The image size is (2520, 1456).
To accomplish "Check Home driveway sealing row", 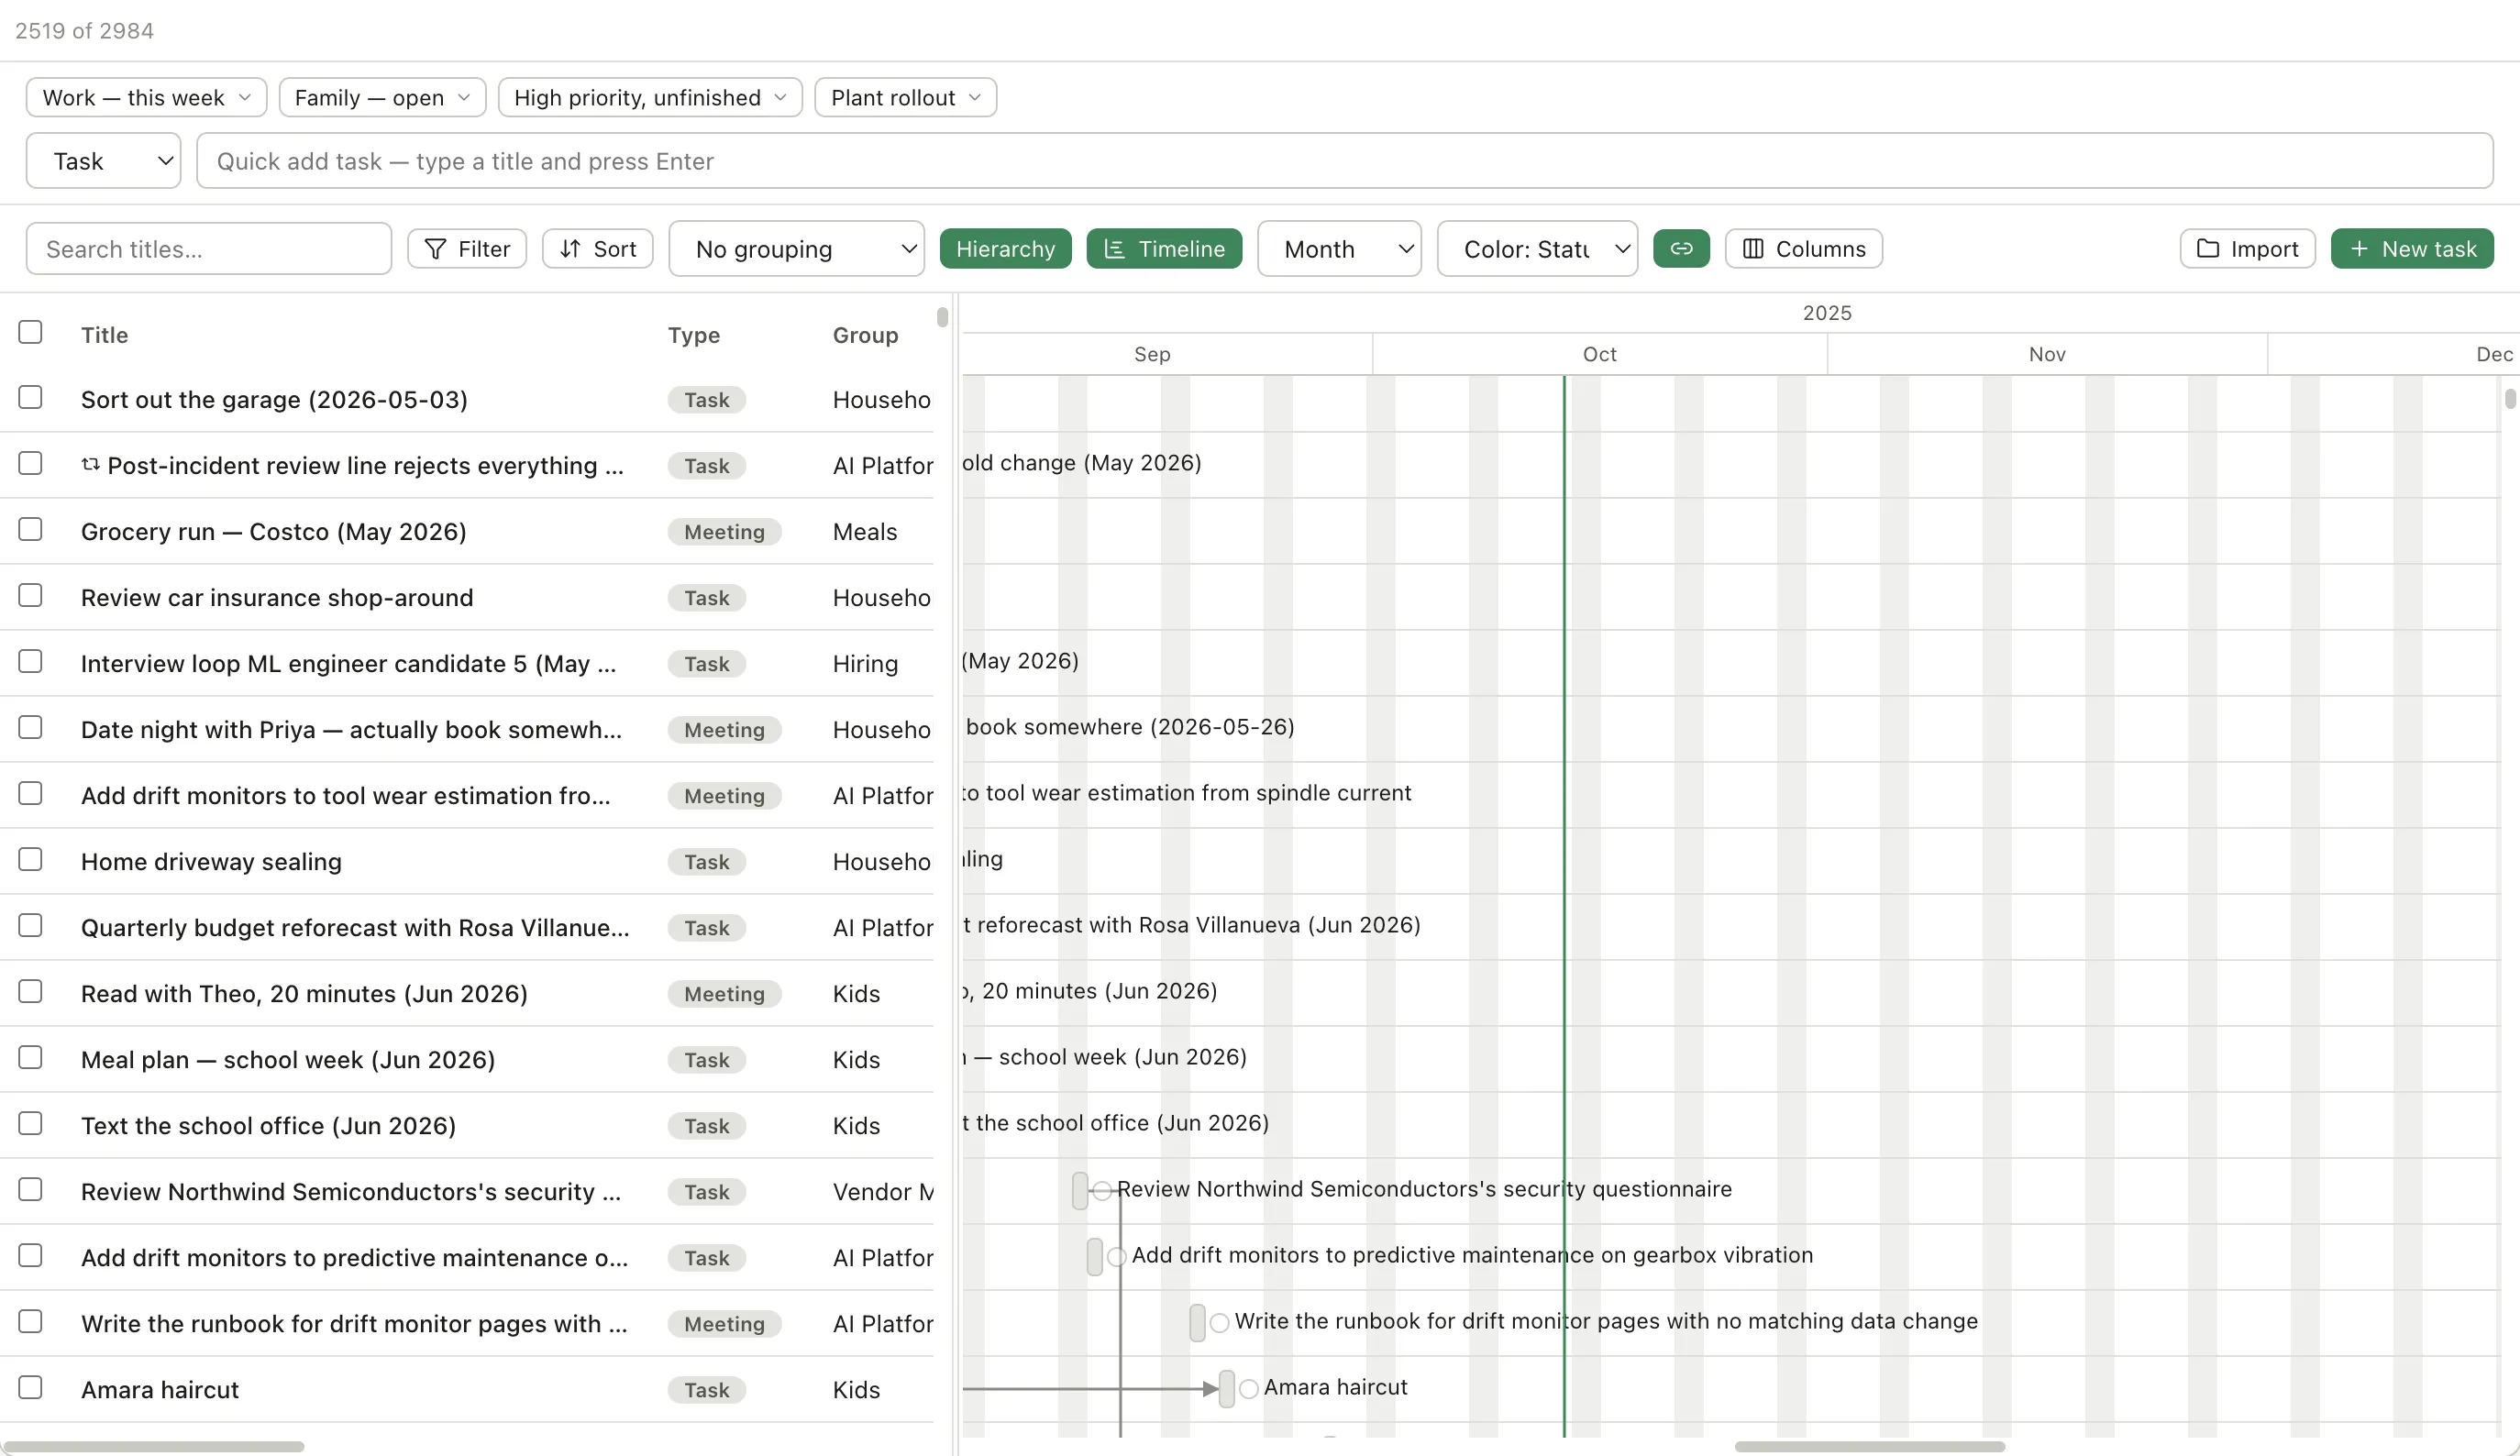I will click(30, 859).
